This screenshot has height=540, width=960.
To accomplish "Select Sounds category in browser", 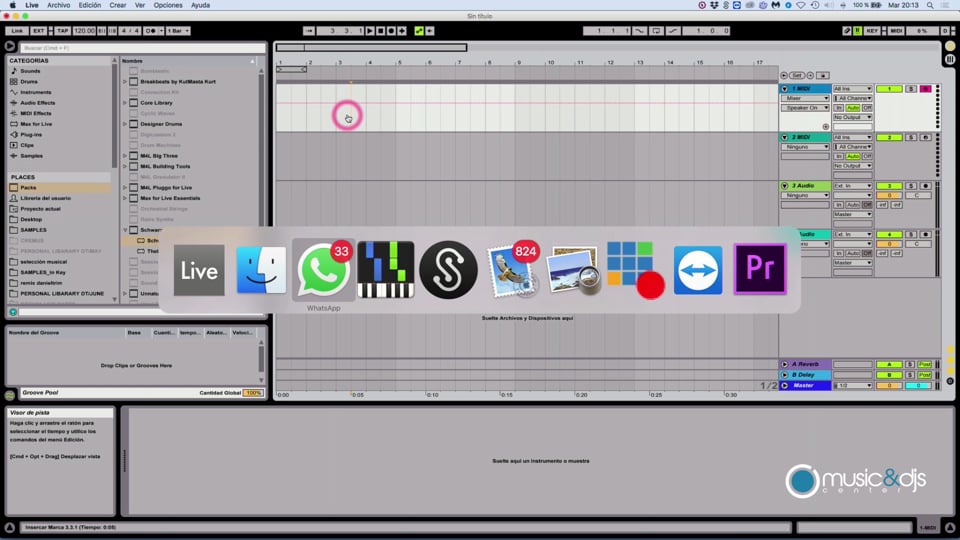I will click(x=30, y=71).
